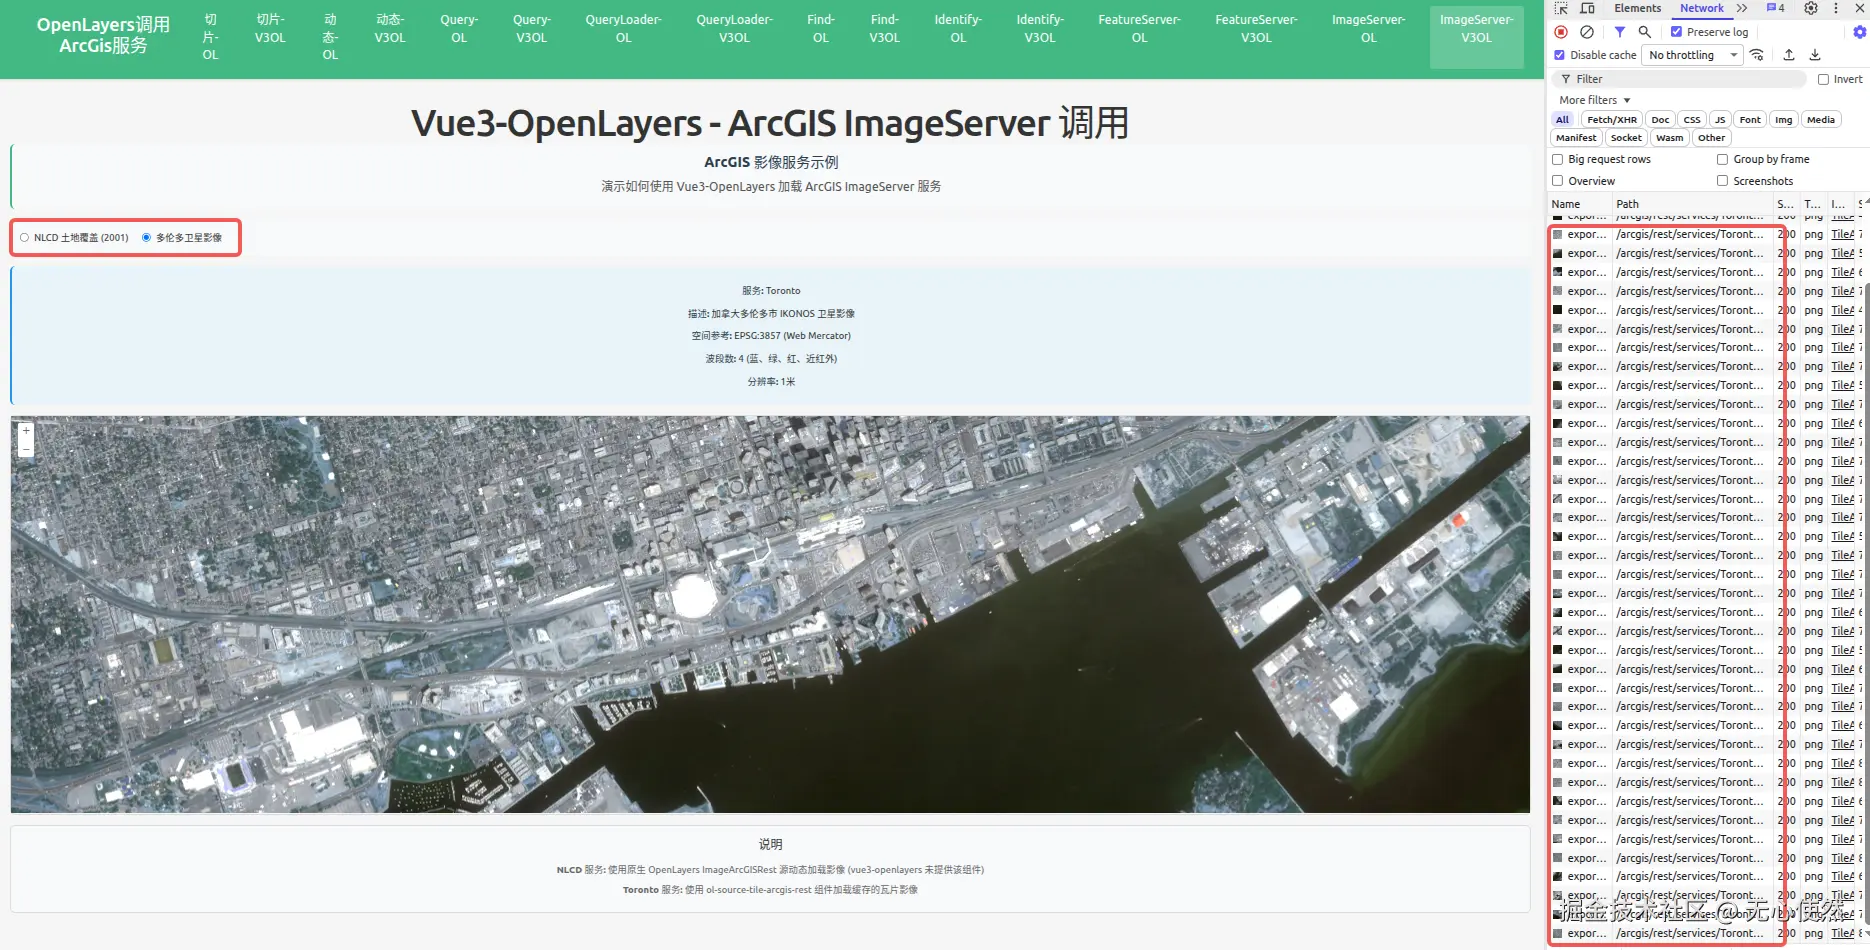The height and width of the screenshot is (950, 1870).
Task: Filter requests by Wasm type
Action: coord(1669,138)
